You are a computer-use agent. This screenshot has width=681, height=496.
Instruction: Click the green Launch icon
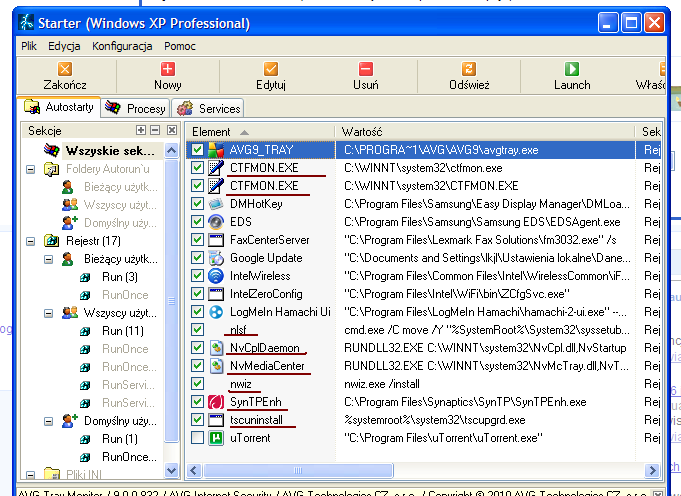click(x=572, y=69)
